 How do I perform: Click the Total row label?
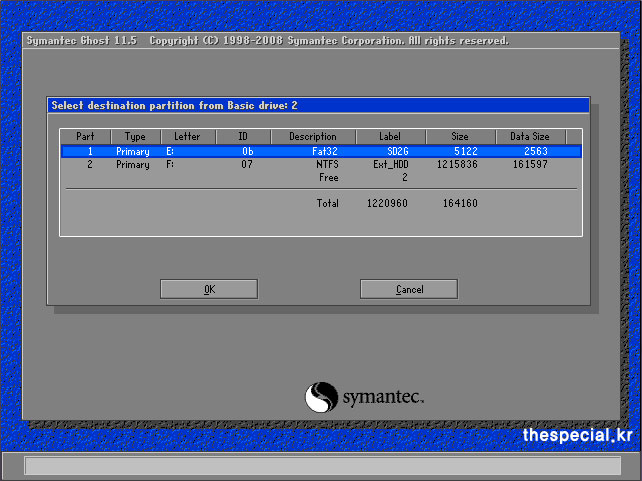point(328,203)
